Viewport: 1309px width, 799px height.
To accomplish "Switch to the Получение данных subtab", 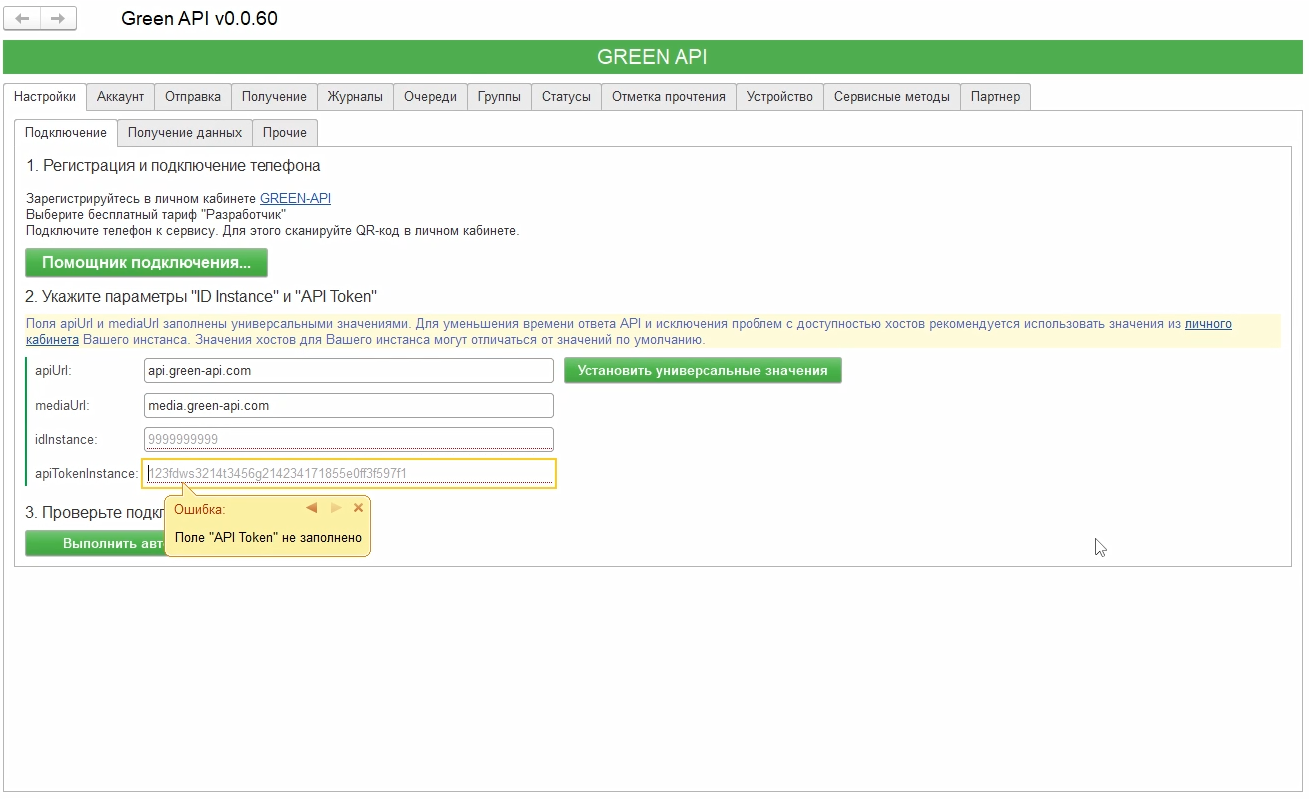I will [x=184, y=132].
